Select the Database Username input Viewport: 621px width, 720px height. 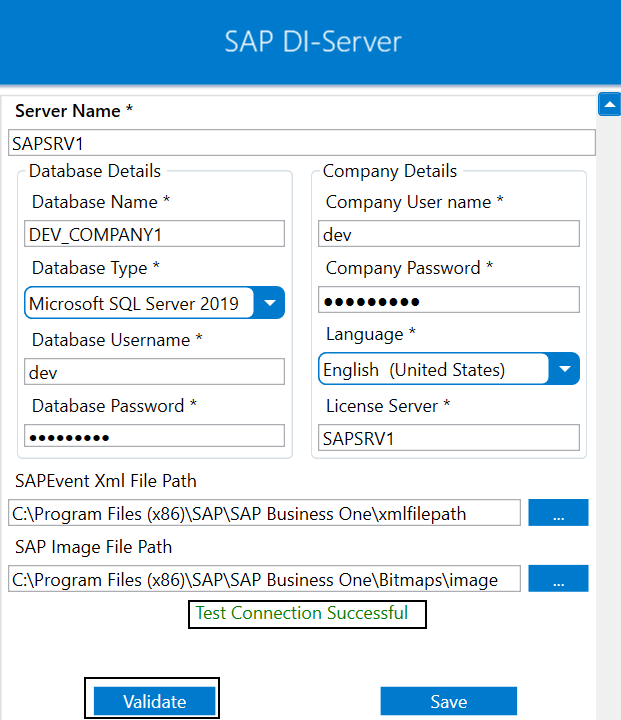click(155, 372)
